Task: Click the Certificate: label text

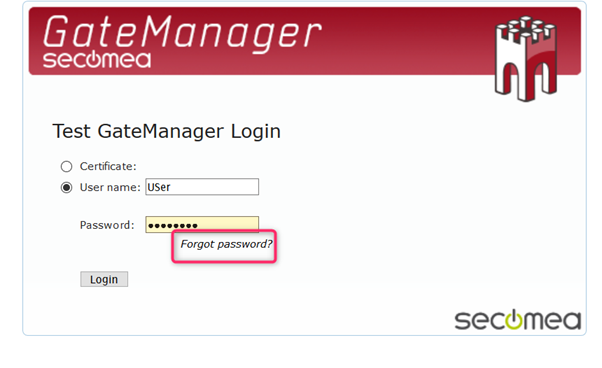Action: tap(108, 166)
